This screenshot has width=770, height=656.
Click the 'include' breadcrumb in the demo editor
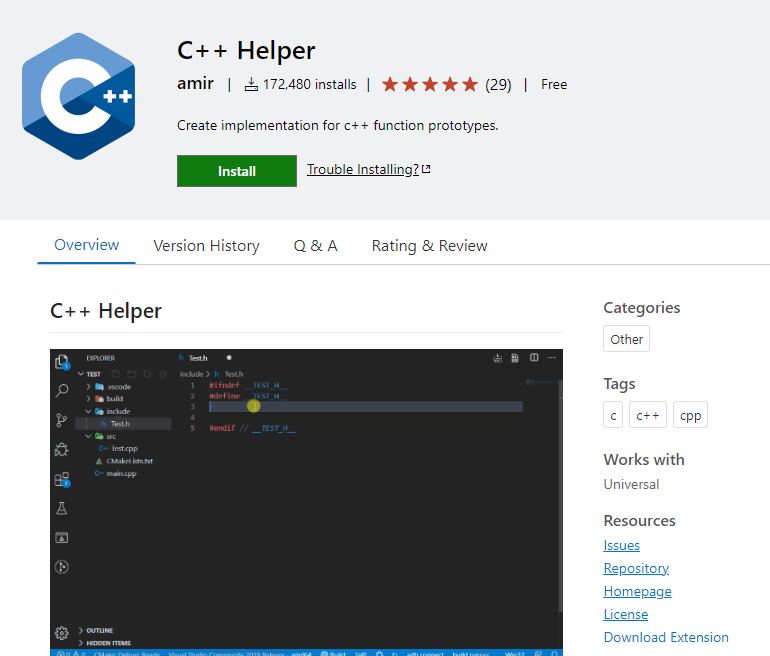[x=192, y=374]
